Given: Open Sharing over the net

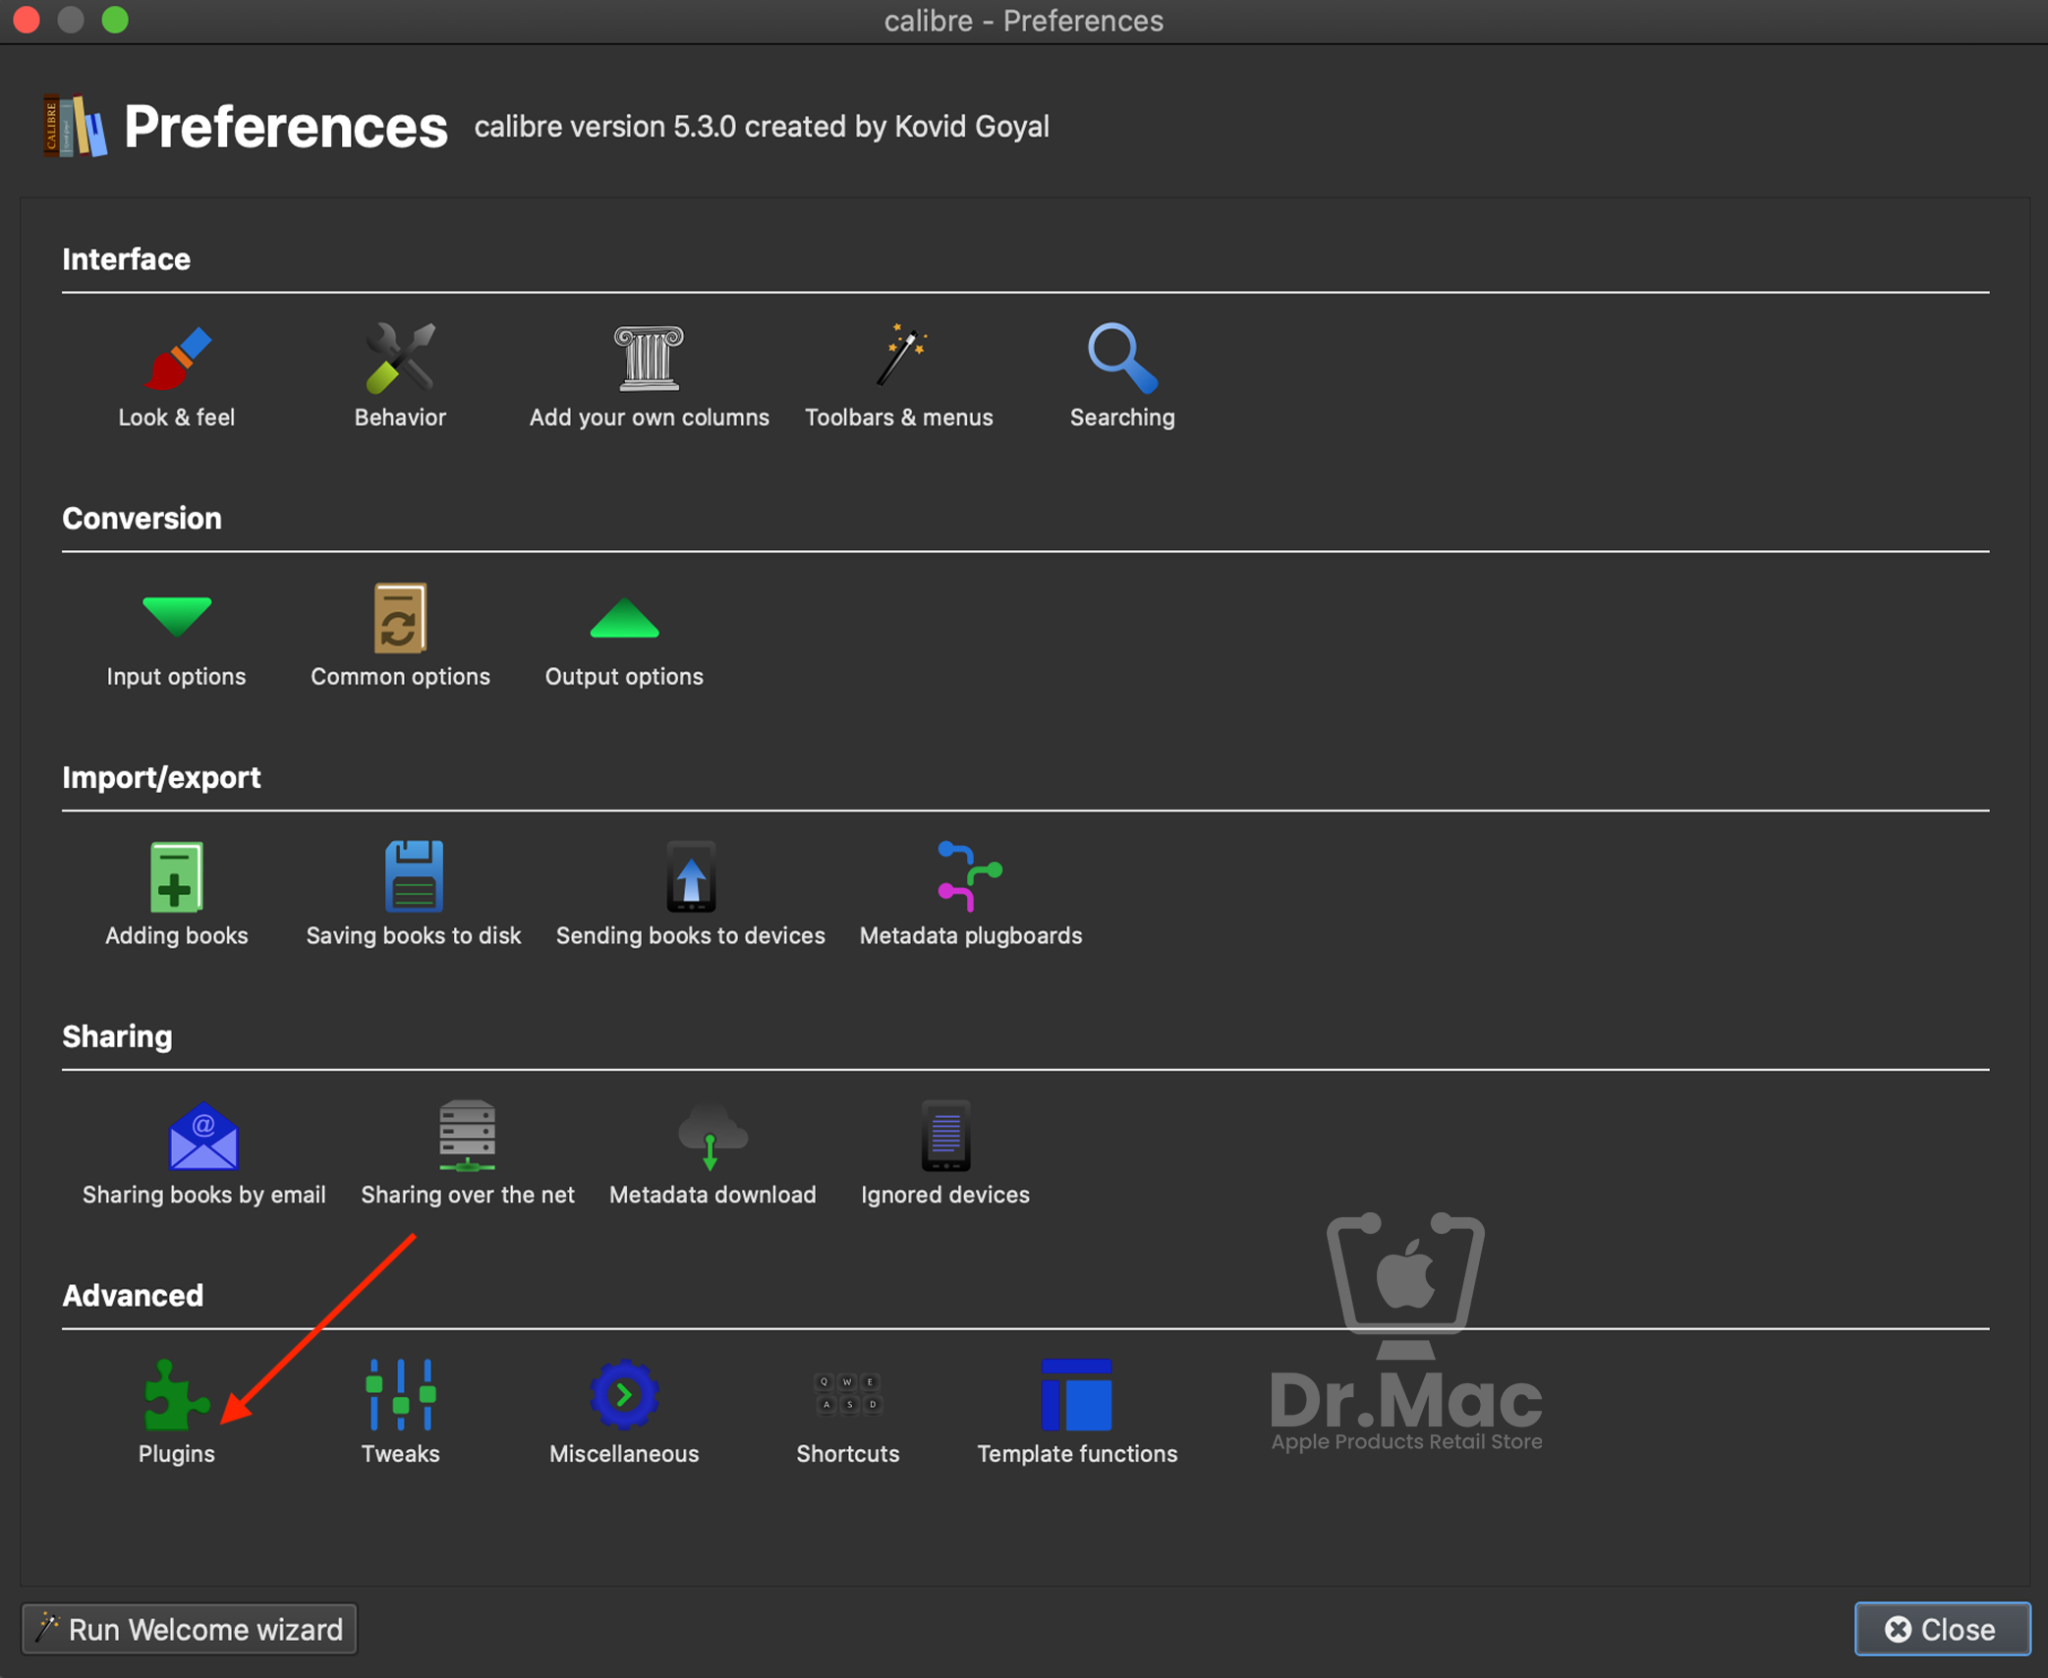Looking at the screenshot, I should coord(467,1154).
